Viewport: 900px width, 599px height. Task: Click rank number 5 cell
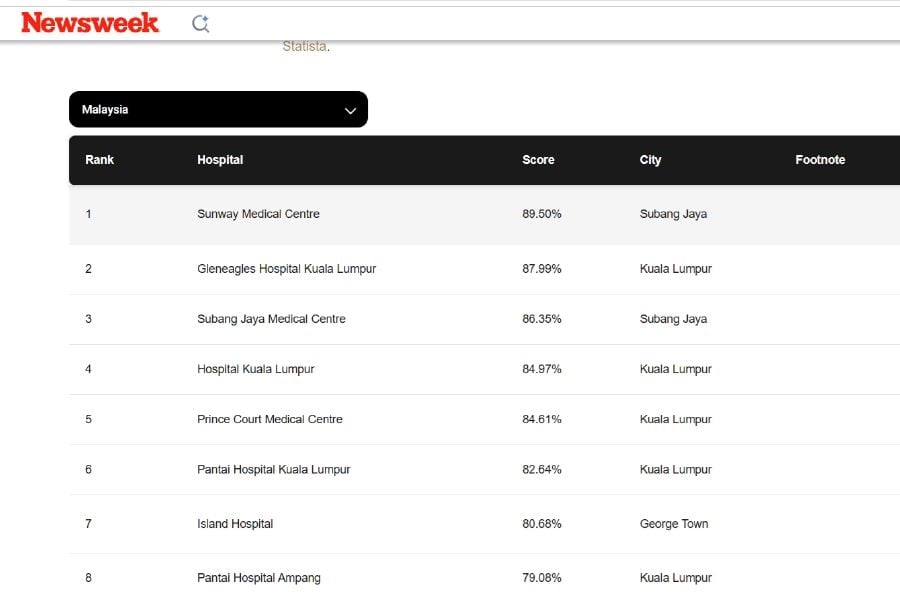(x=88, y=419)
